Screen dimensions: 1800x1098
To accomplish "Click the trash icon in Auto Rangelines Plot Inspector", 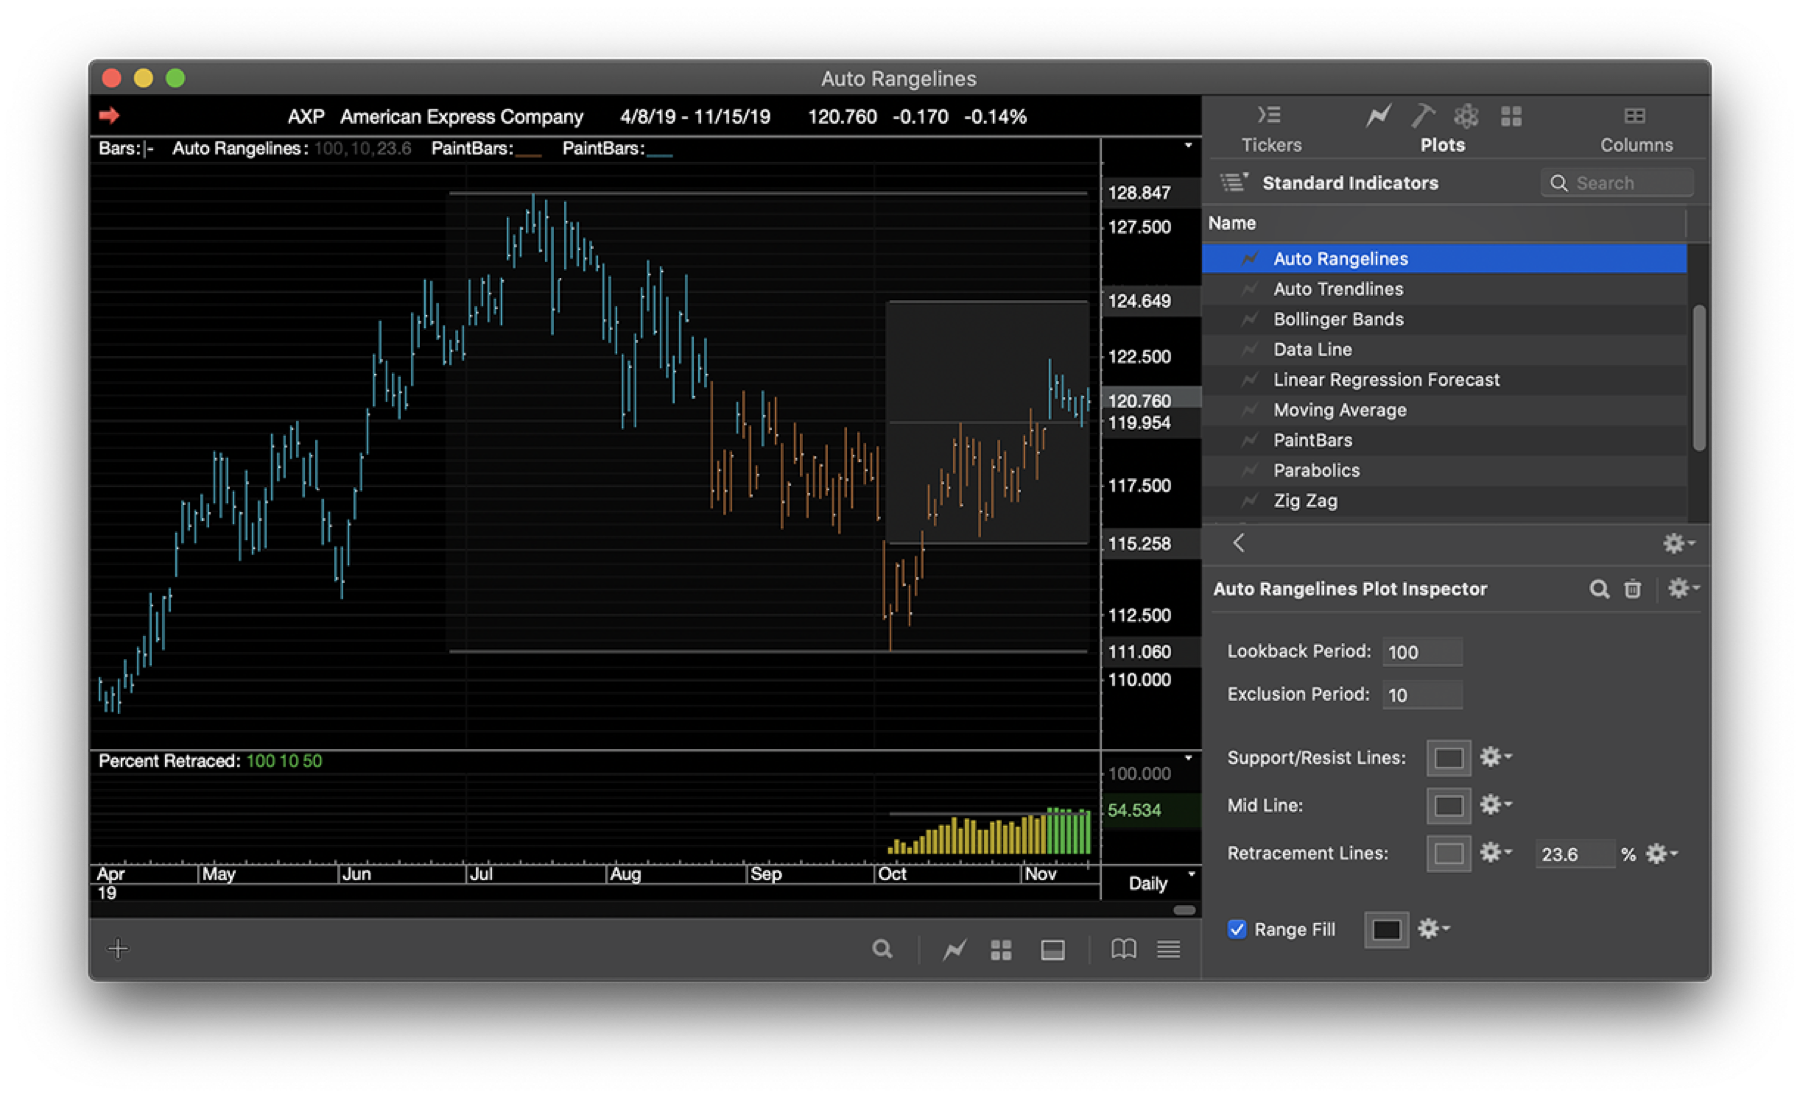I will click(x=1632, y=589).
